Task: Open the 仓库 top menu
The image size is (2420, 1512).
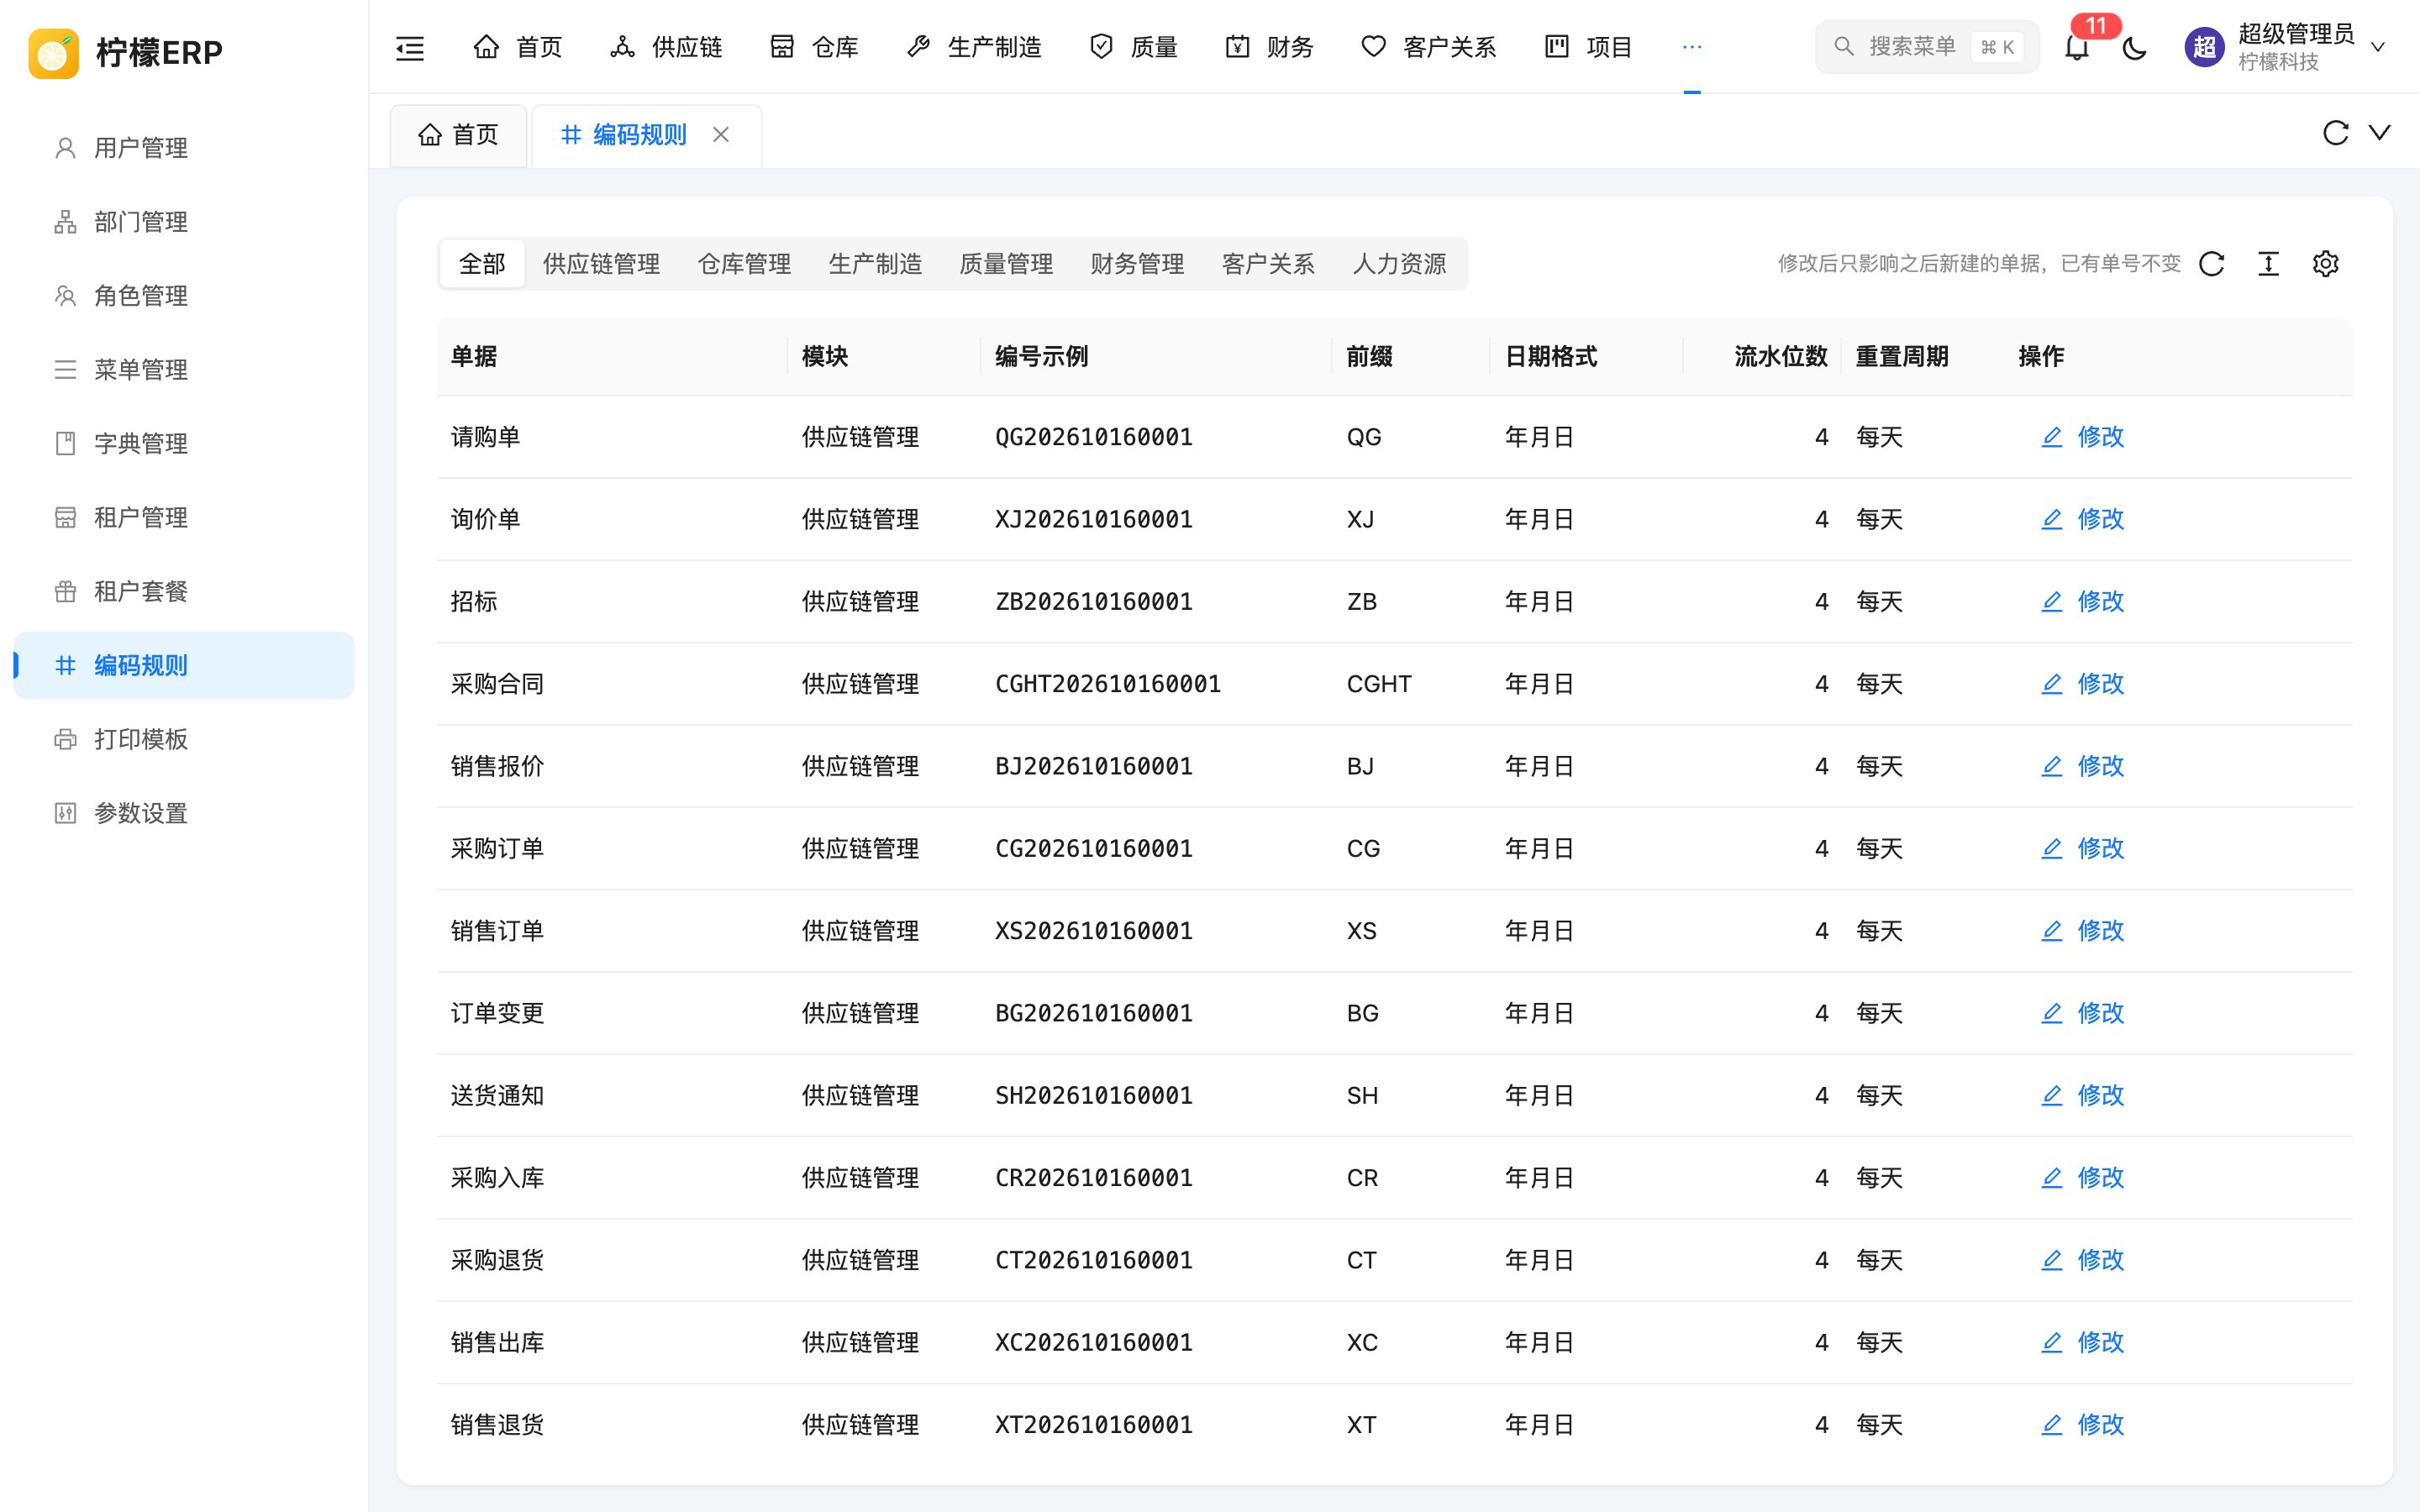Action: coord(814,47)
